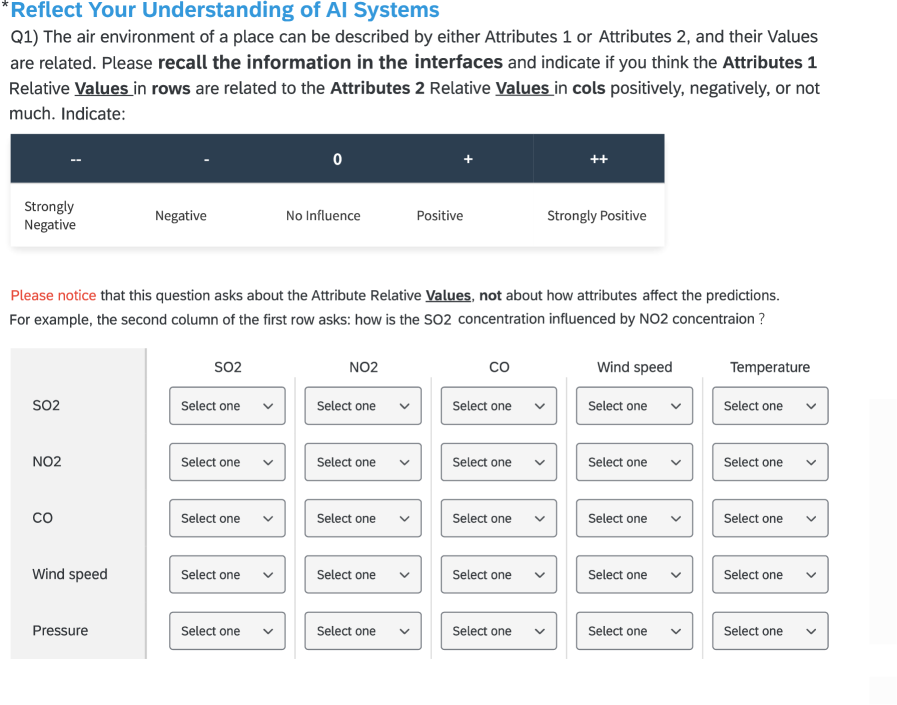897x705 pixels.
Task: Open Wind speed row Temperature dropdown
Action: tap(770, 575)
